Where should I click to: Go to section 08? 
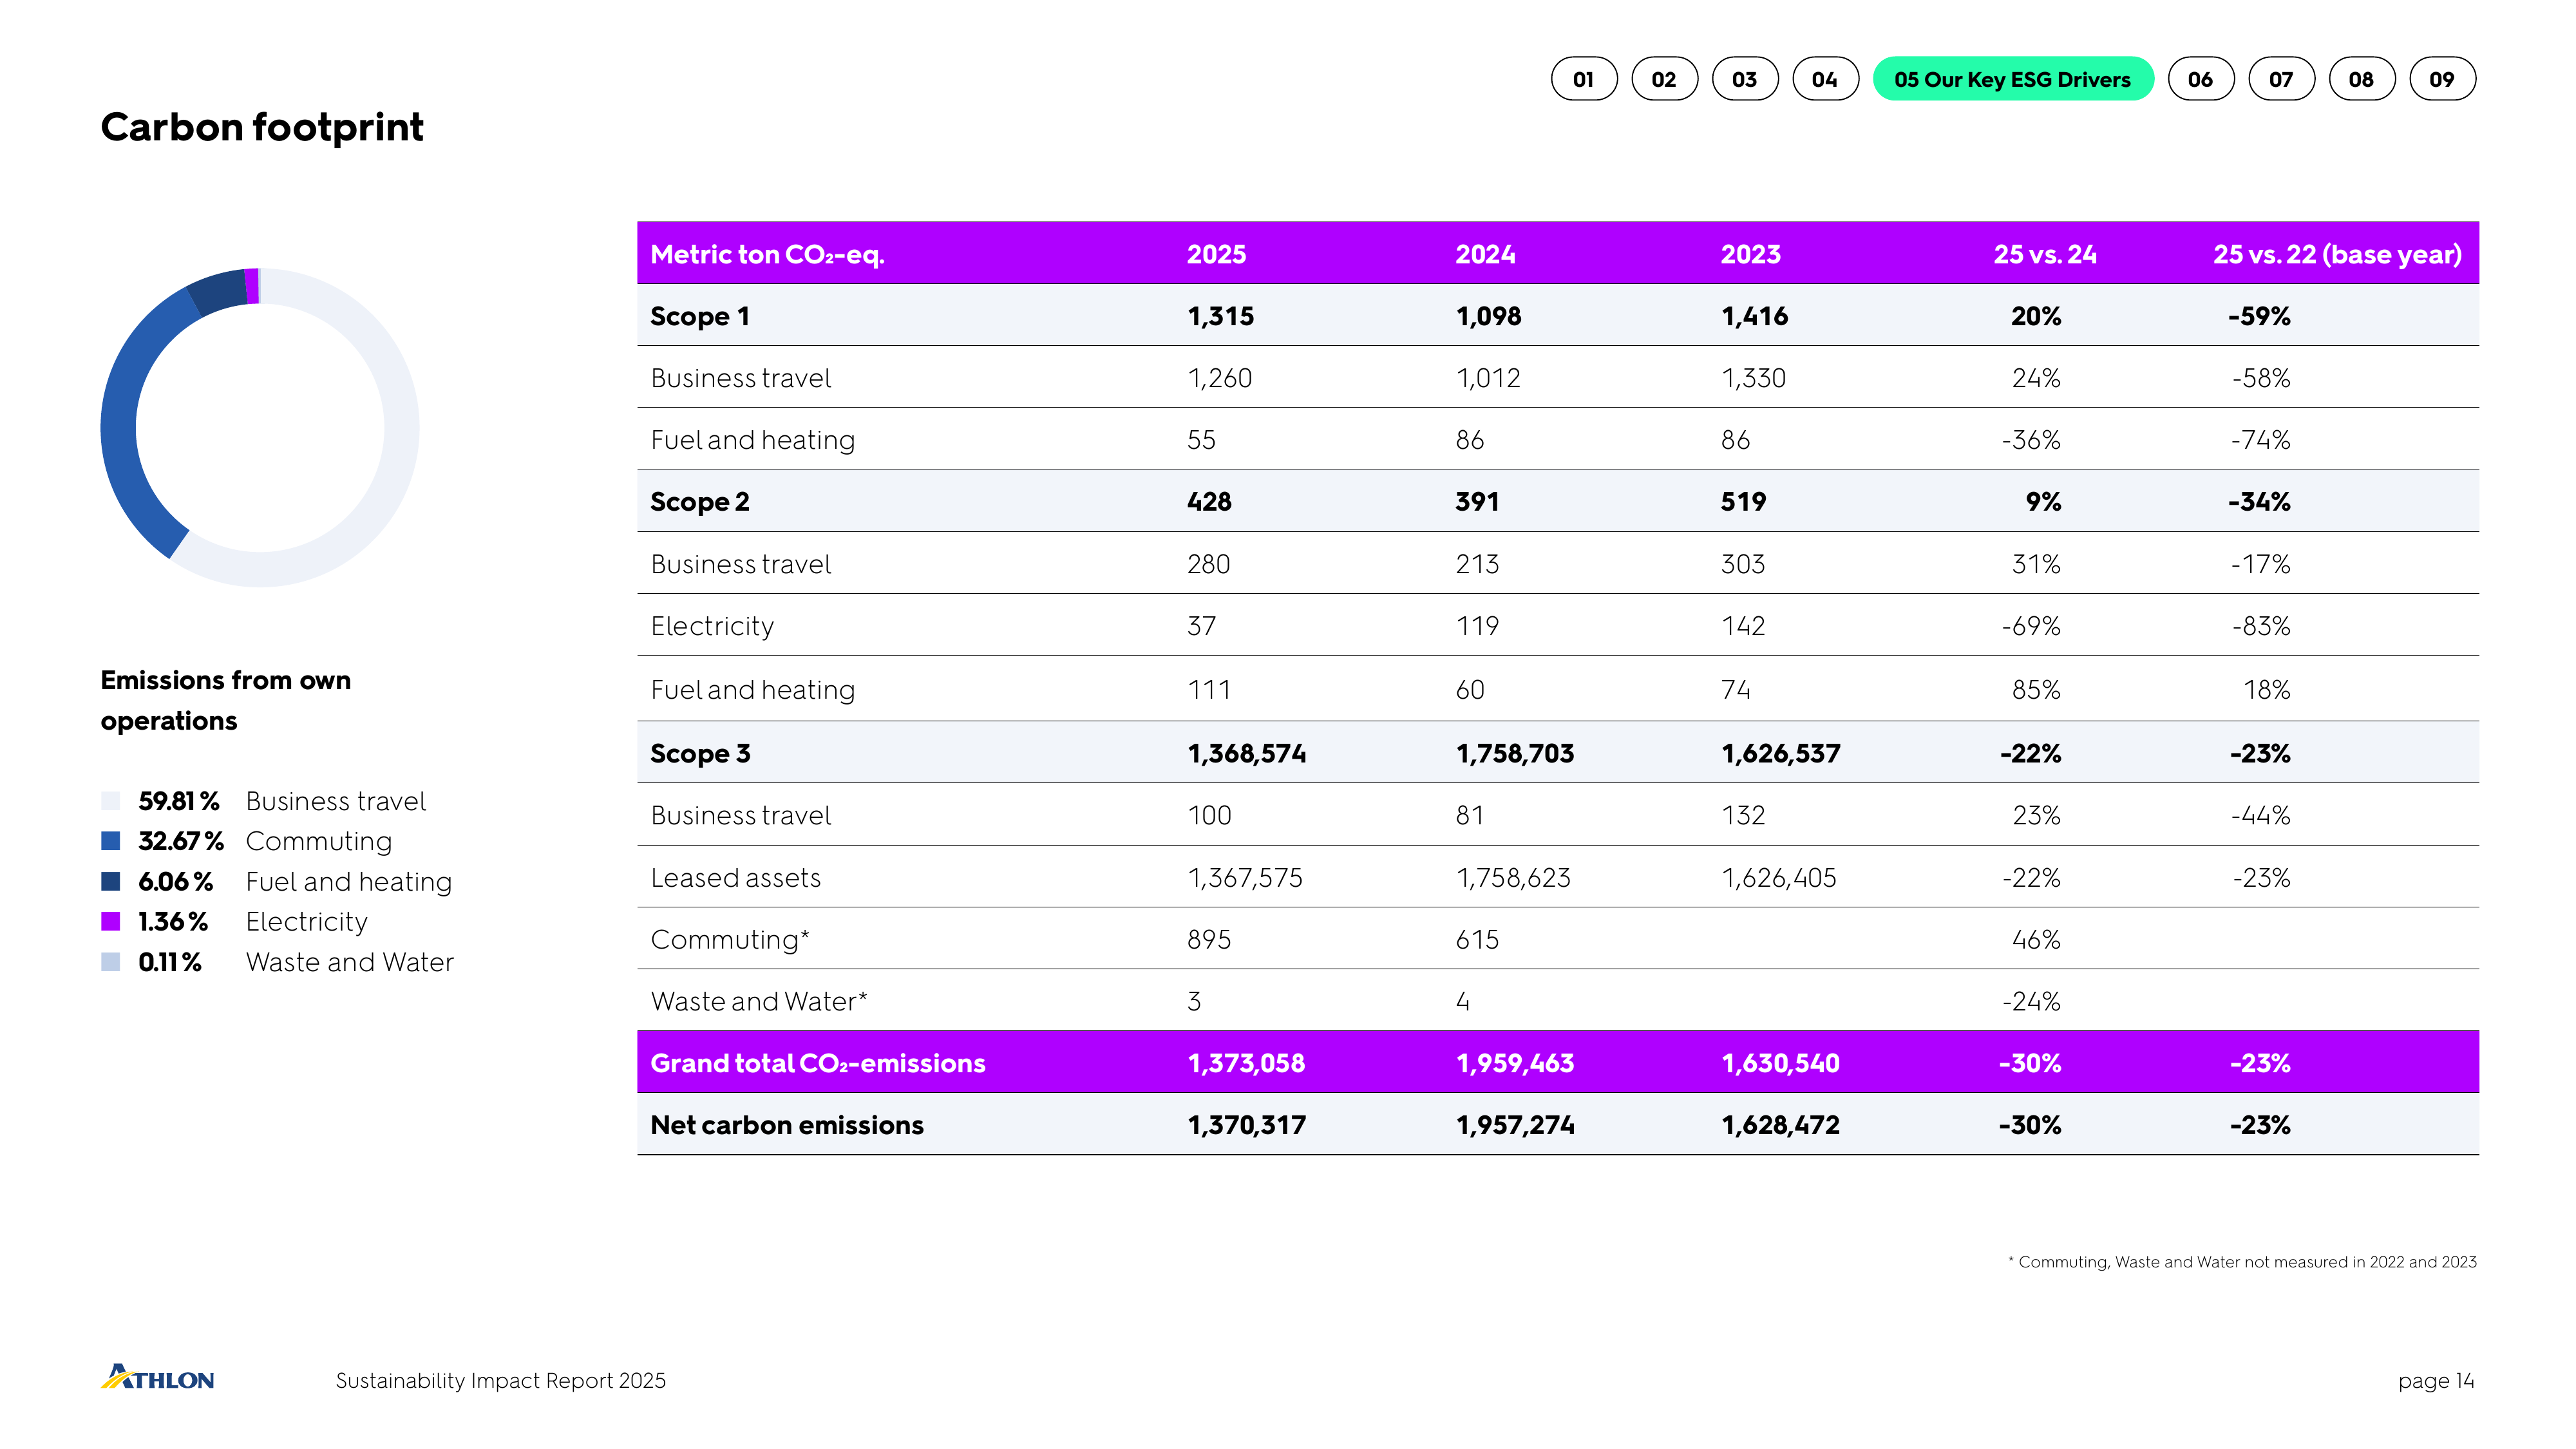point(2362,79)
